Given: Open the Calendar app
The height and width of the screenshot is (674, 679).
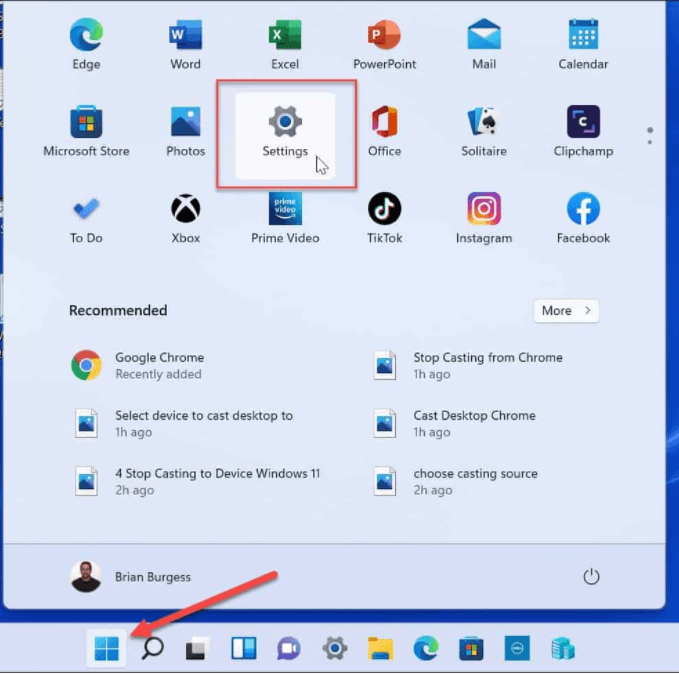Looking at the screenshot, I should click(583, 44).
